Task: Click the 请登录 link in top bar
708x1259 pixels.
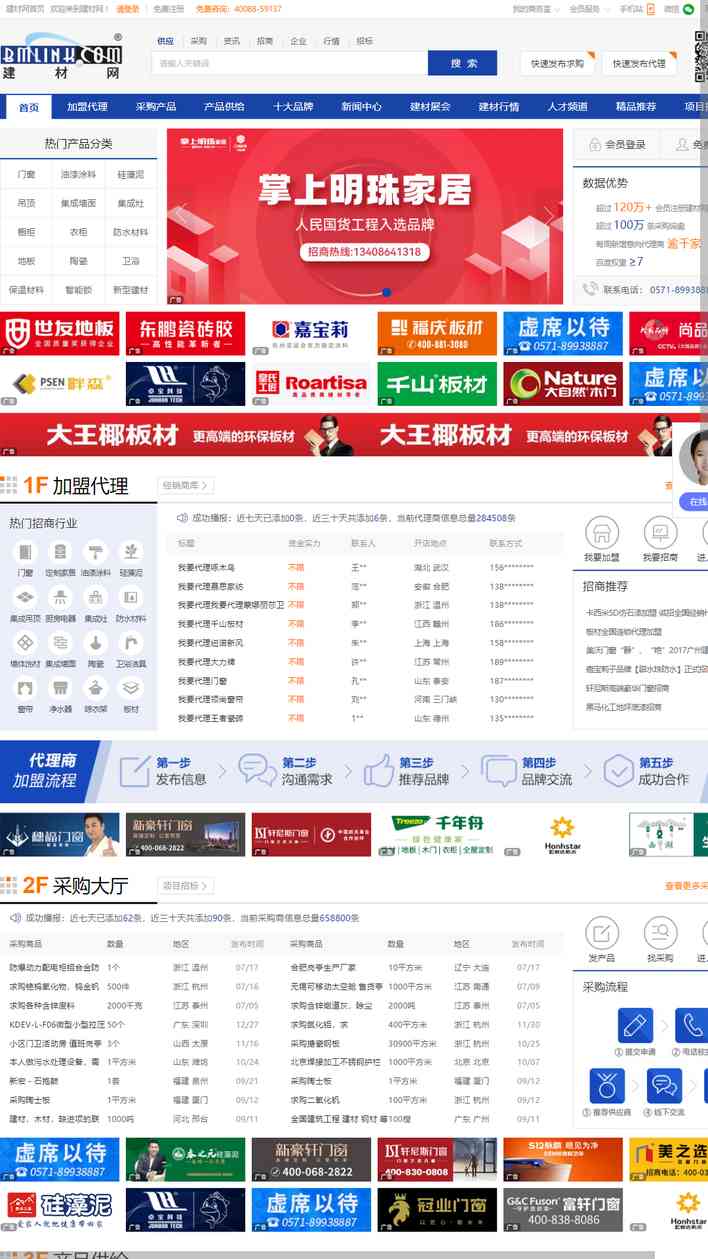Action: point(127,9)
